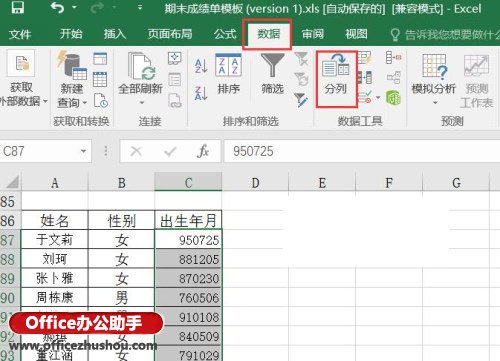Switch to the 审阅 tab
Image resolution: width=500 pixels, height=361 pixels.
pos(312,34)
